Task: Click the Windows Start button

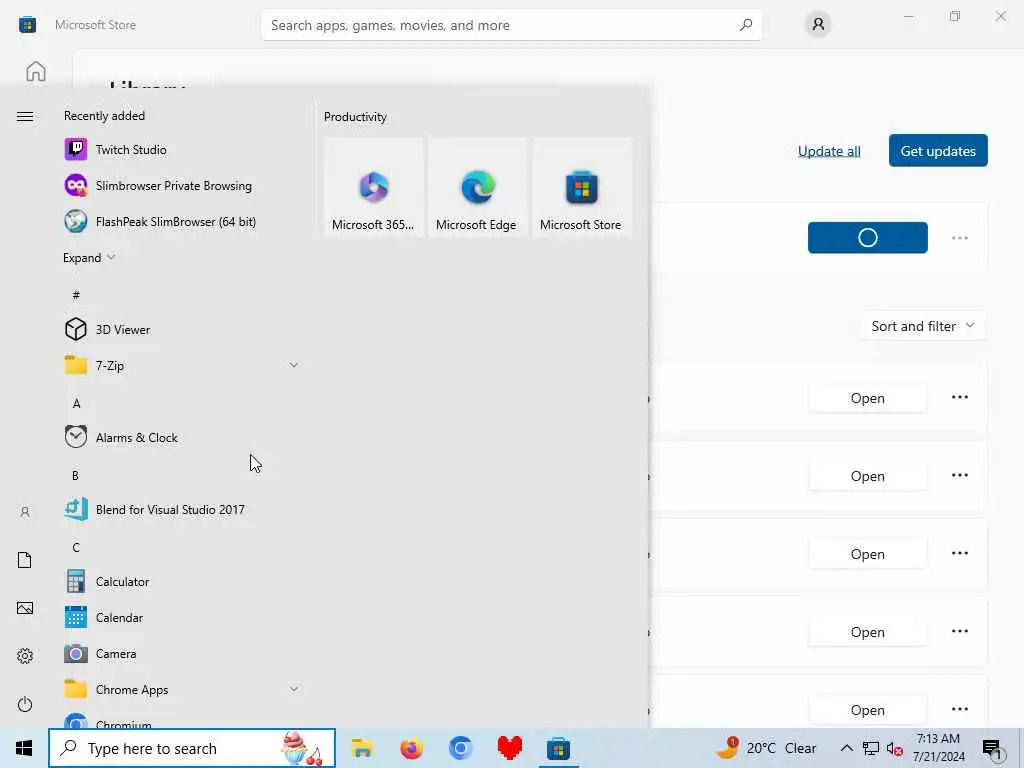Action: 24,748
